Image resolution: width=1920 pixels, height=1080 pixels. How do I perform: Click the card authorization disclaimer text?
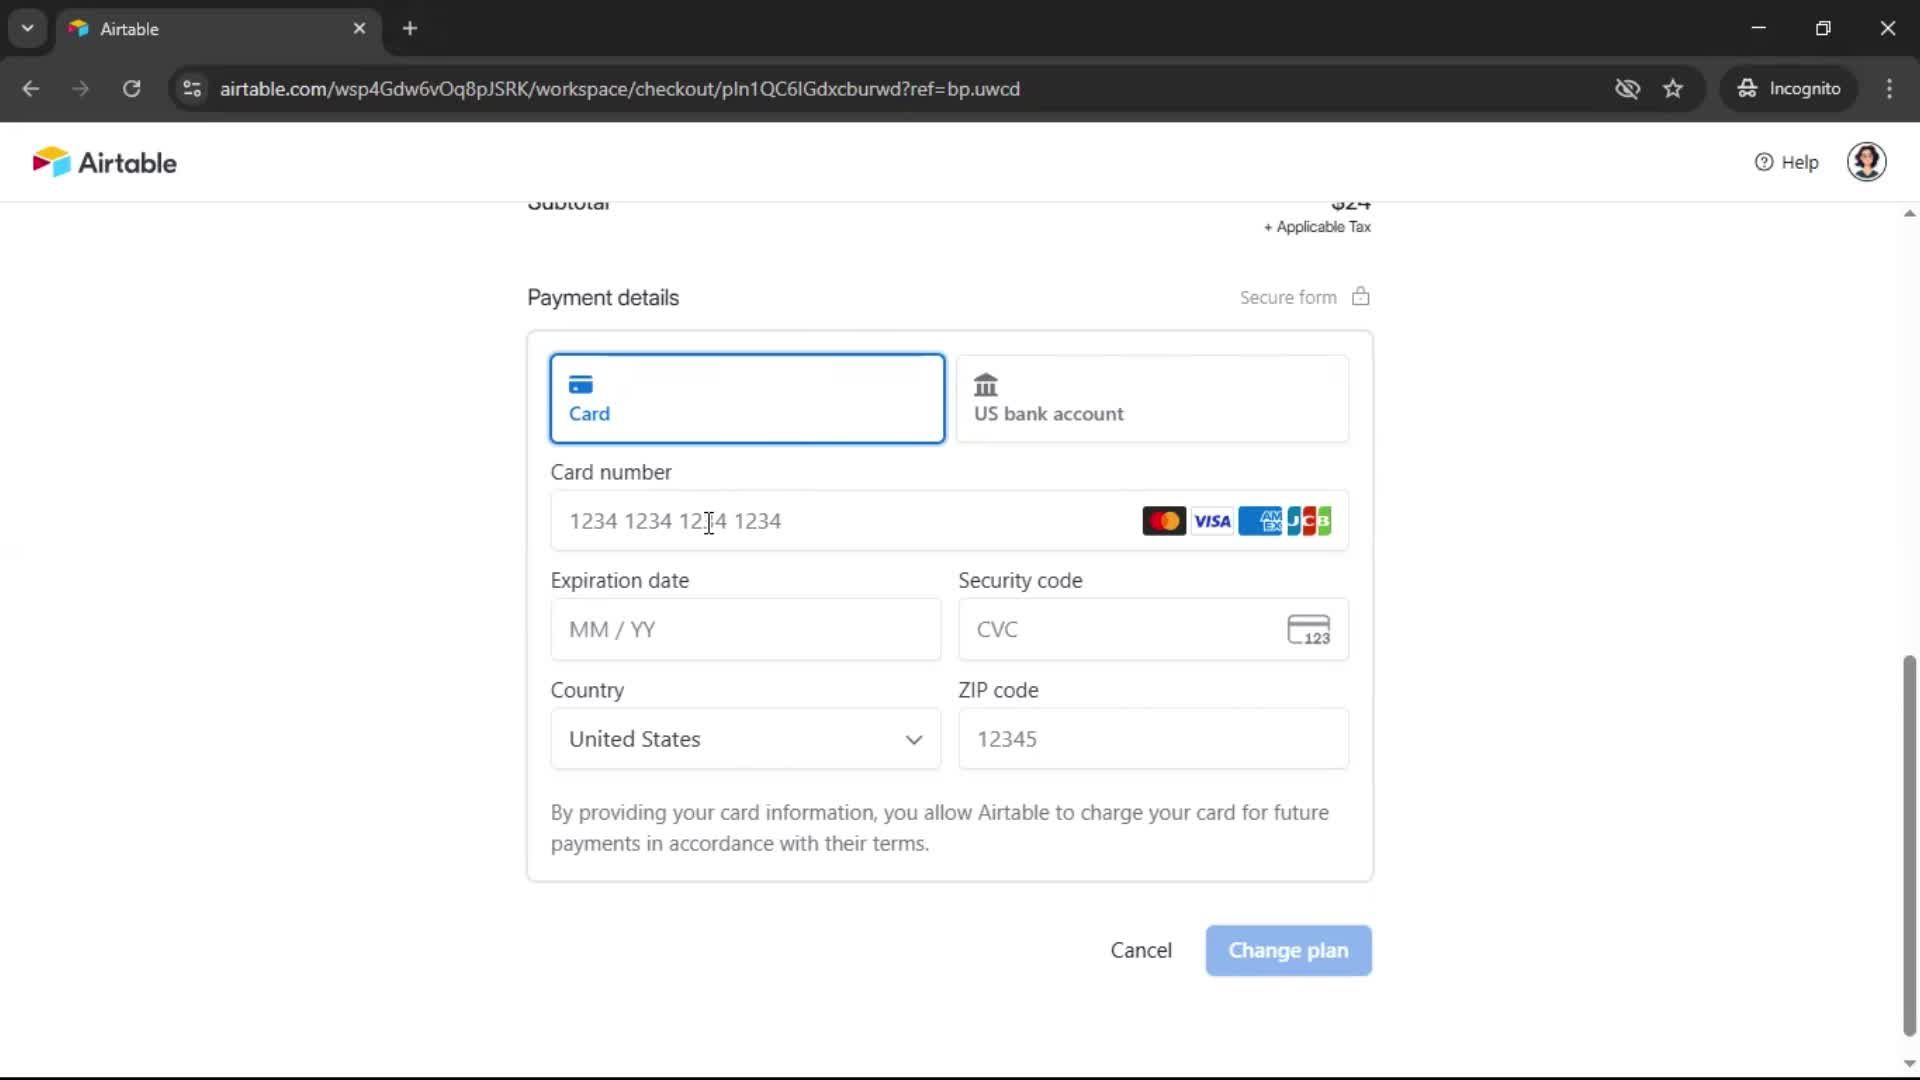[940, 828]
